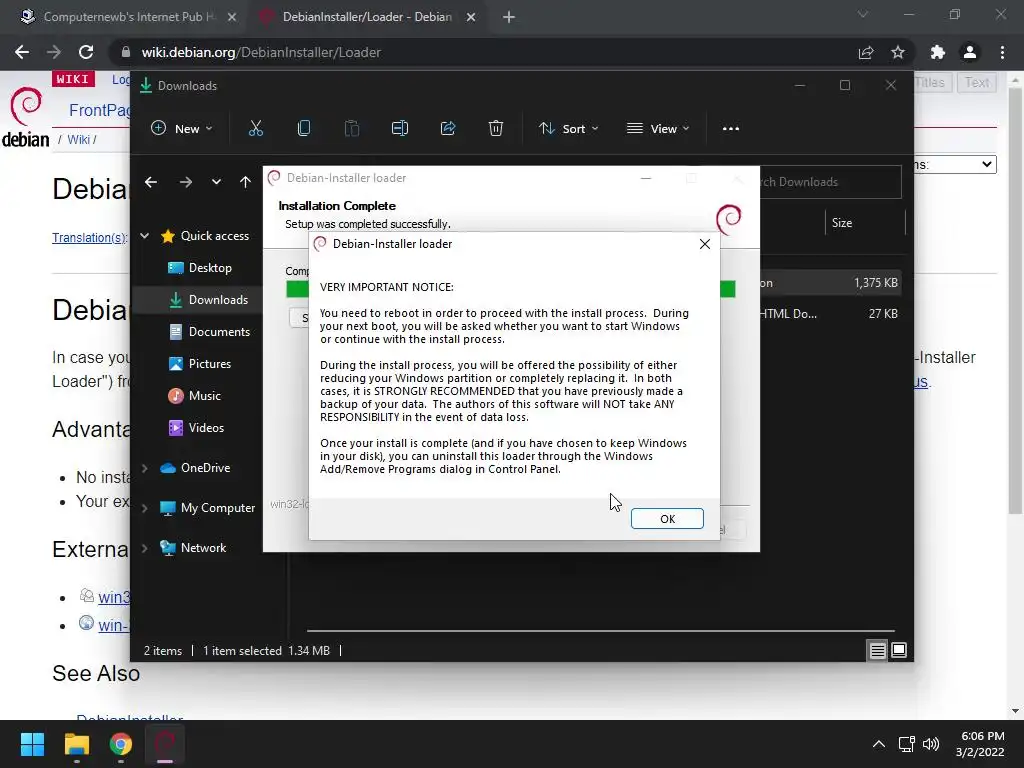Open File Explorer from the taskbar
1024x768 pixels.
click(x=76, y=744)
